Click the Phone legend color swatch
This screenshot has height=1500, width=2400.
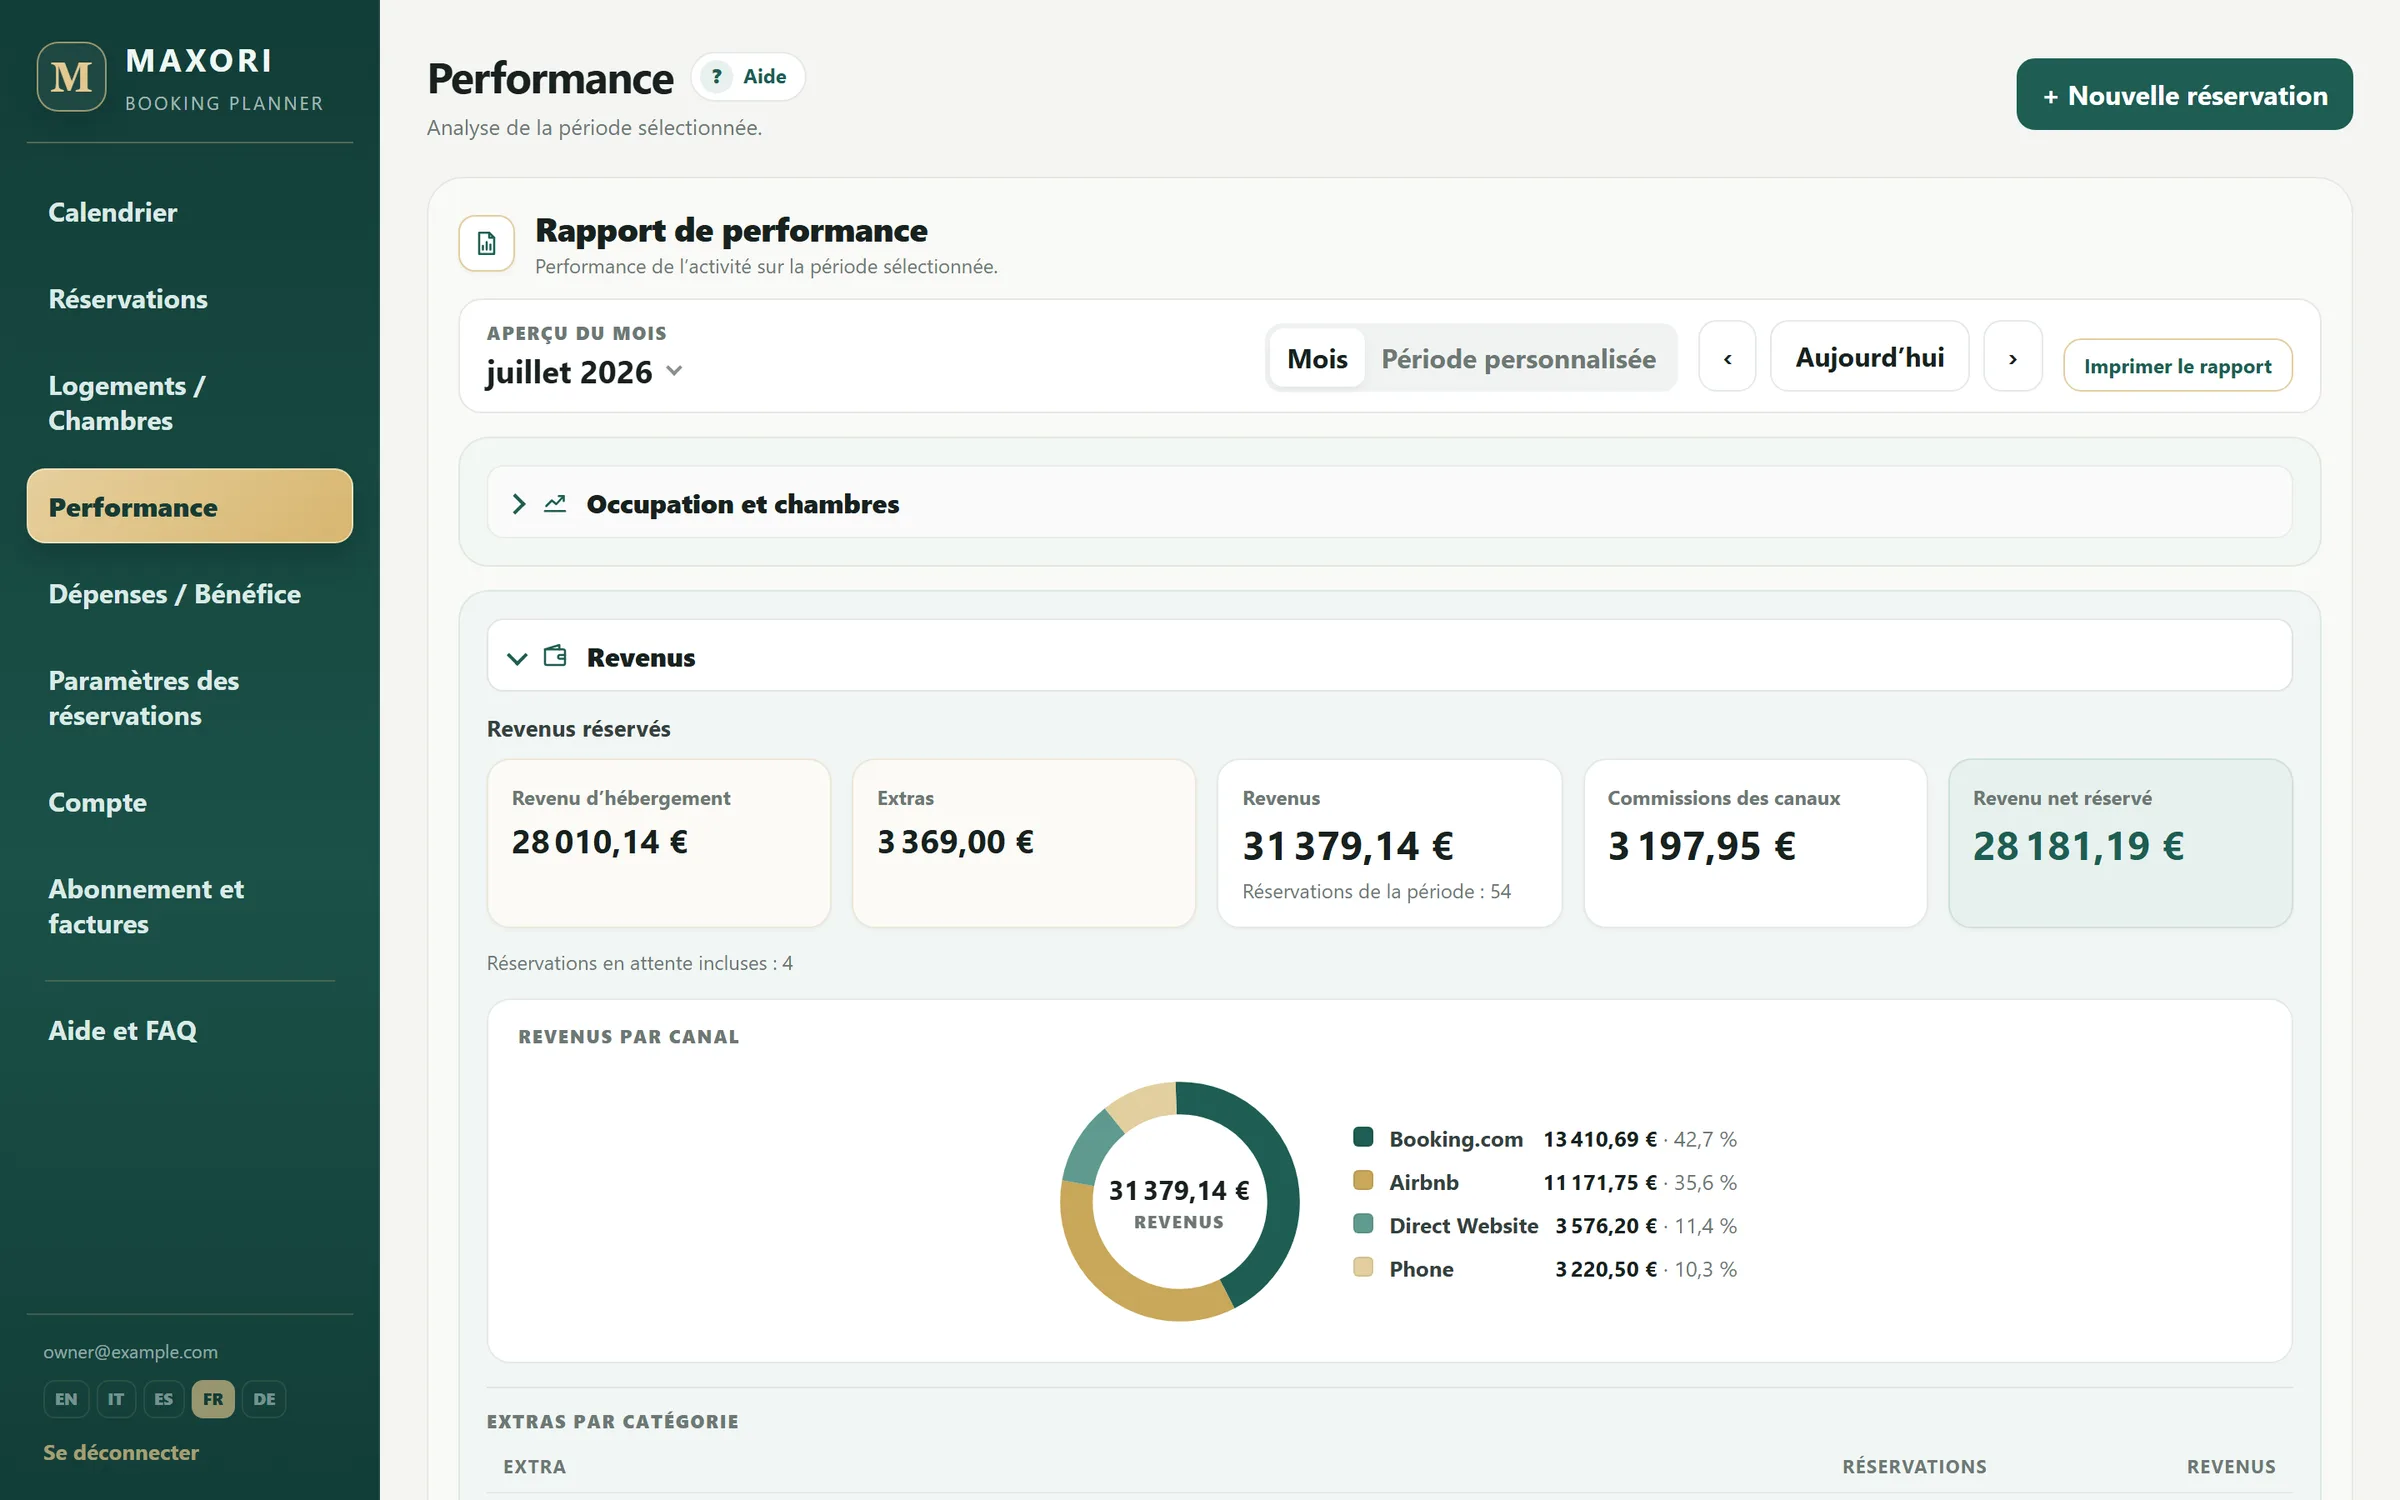click(x=1363, y=1267)
